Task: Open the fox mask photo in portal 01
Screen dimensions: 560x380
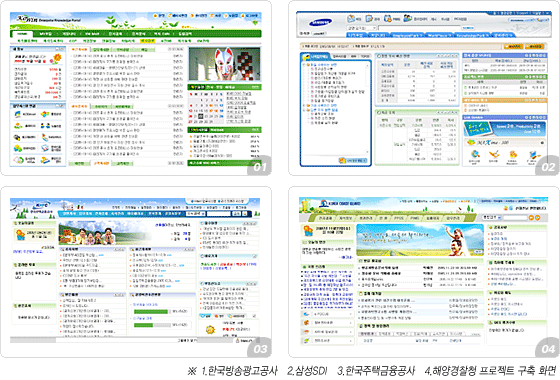Action: (x=225, y=64)
